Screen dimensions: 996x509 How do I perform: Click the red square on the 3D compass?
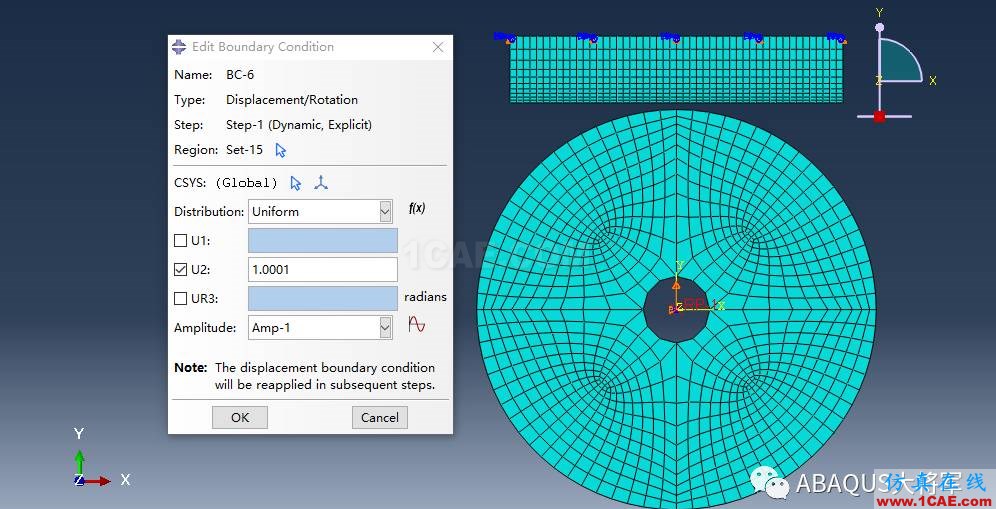pyautogui.click(x=879, y=116)
